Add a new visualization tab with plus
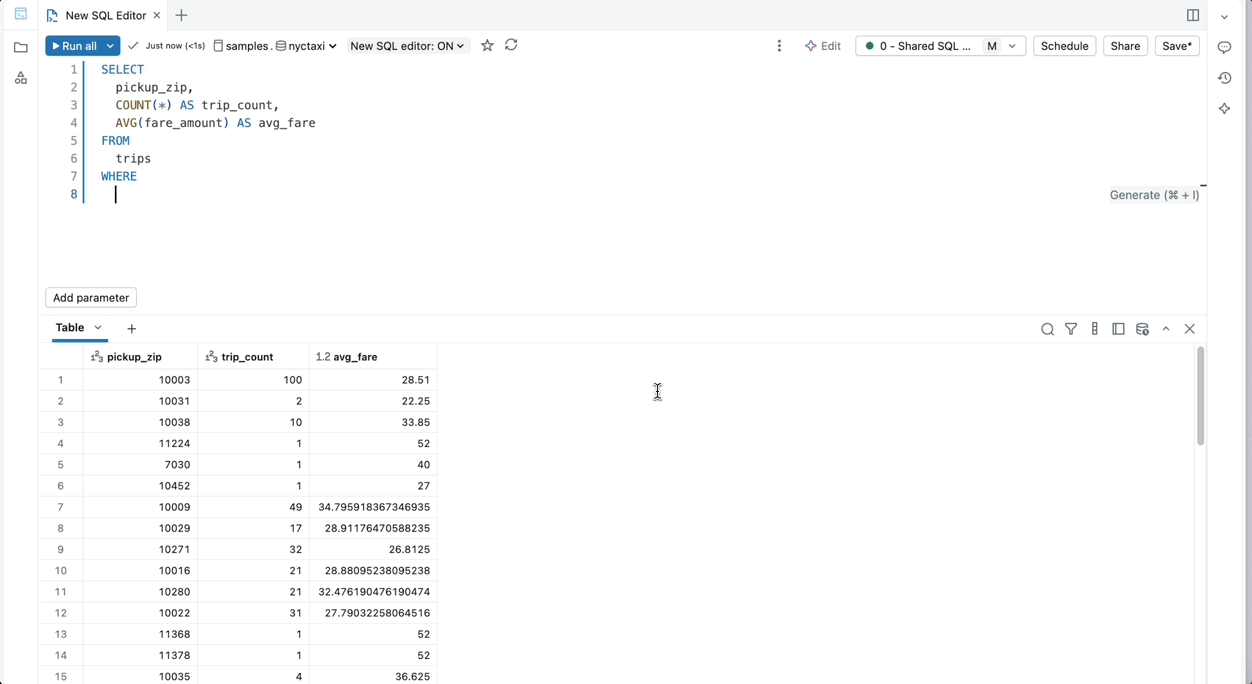 [132, 329]
